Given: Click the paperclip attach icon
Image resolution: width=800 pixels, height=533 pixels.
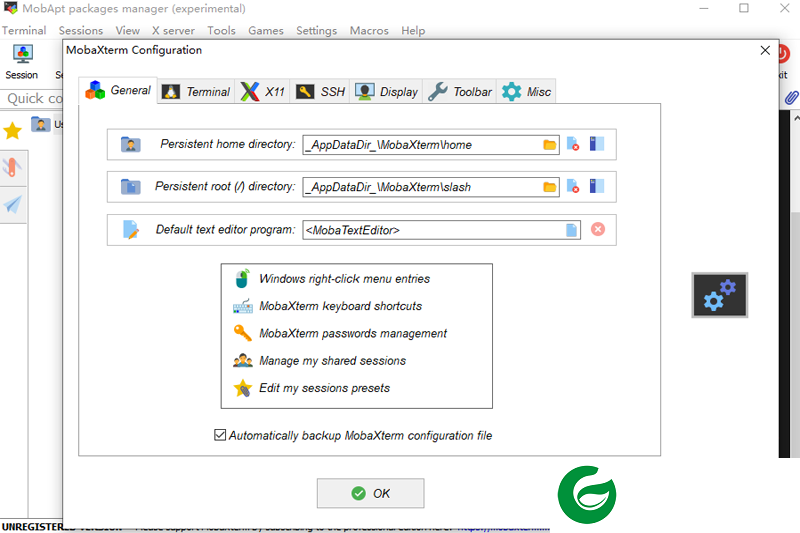Looking at the screenshot, I should tap(791, 97).
